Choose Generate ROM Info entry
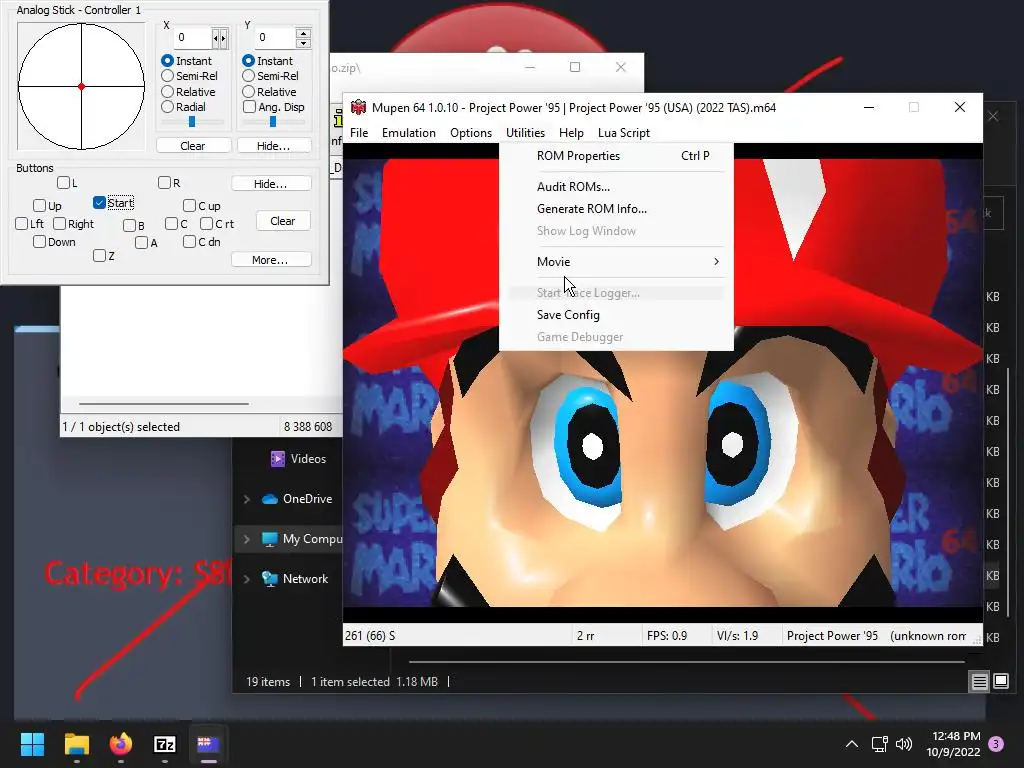This screenshot has height=768, width=1024. [616, 208]
